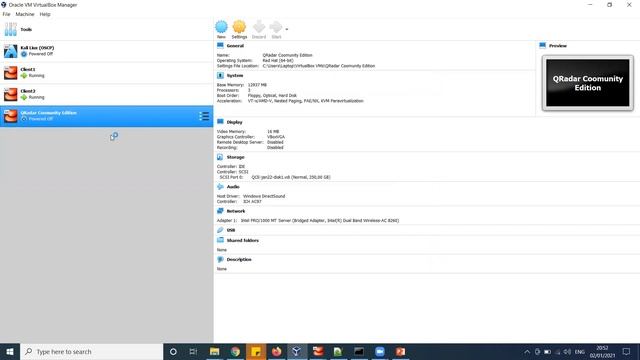Click the General section icon
Screen dimensions: 640x360
click(220, 45)
